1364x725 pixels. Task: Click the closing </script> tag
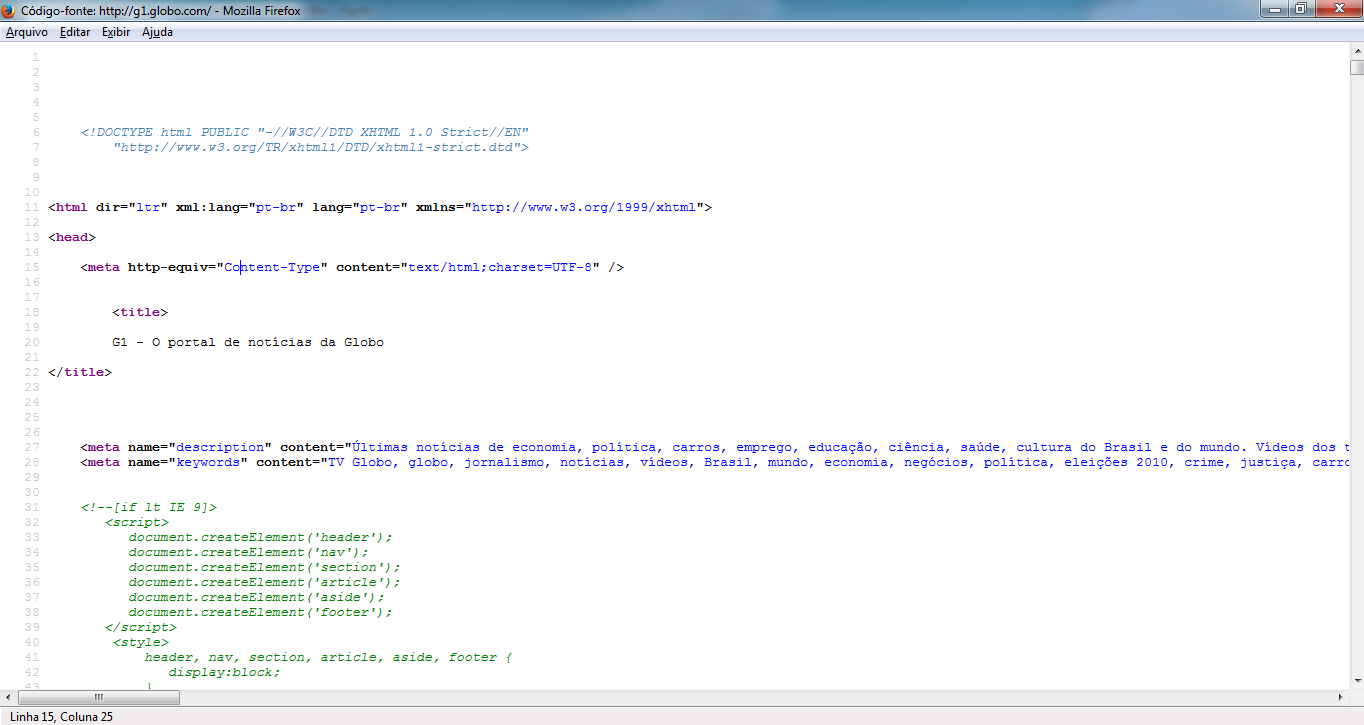pyautogui.click(x=140, y=627)
